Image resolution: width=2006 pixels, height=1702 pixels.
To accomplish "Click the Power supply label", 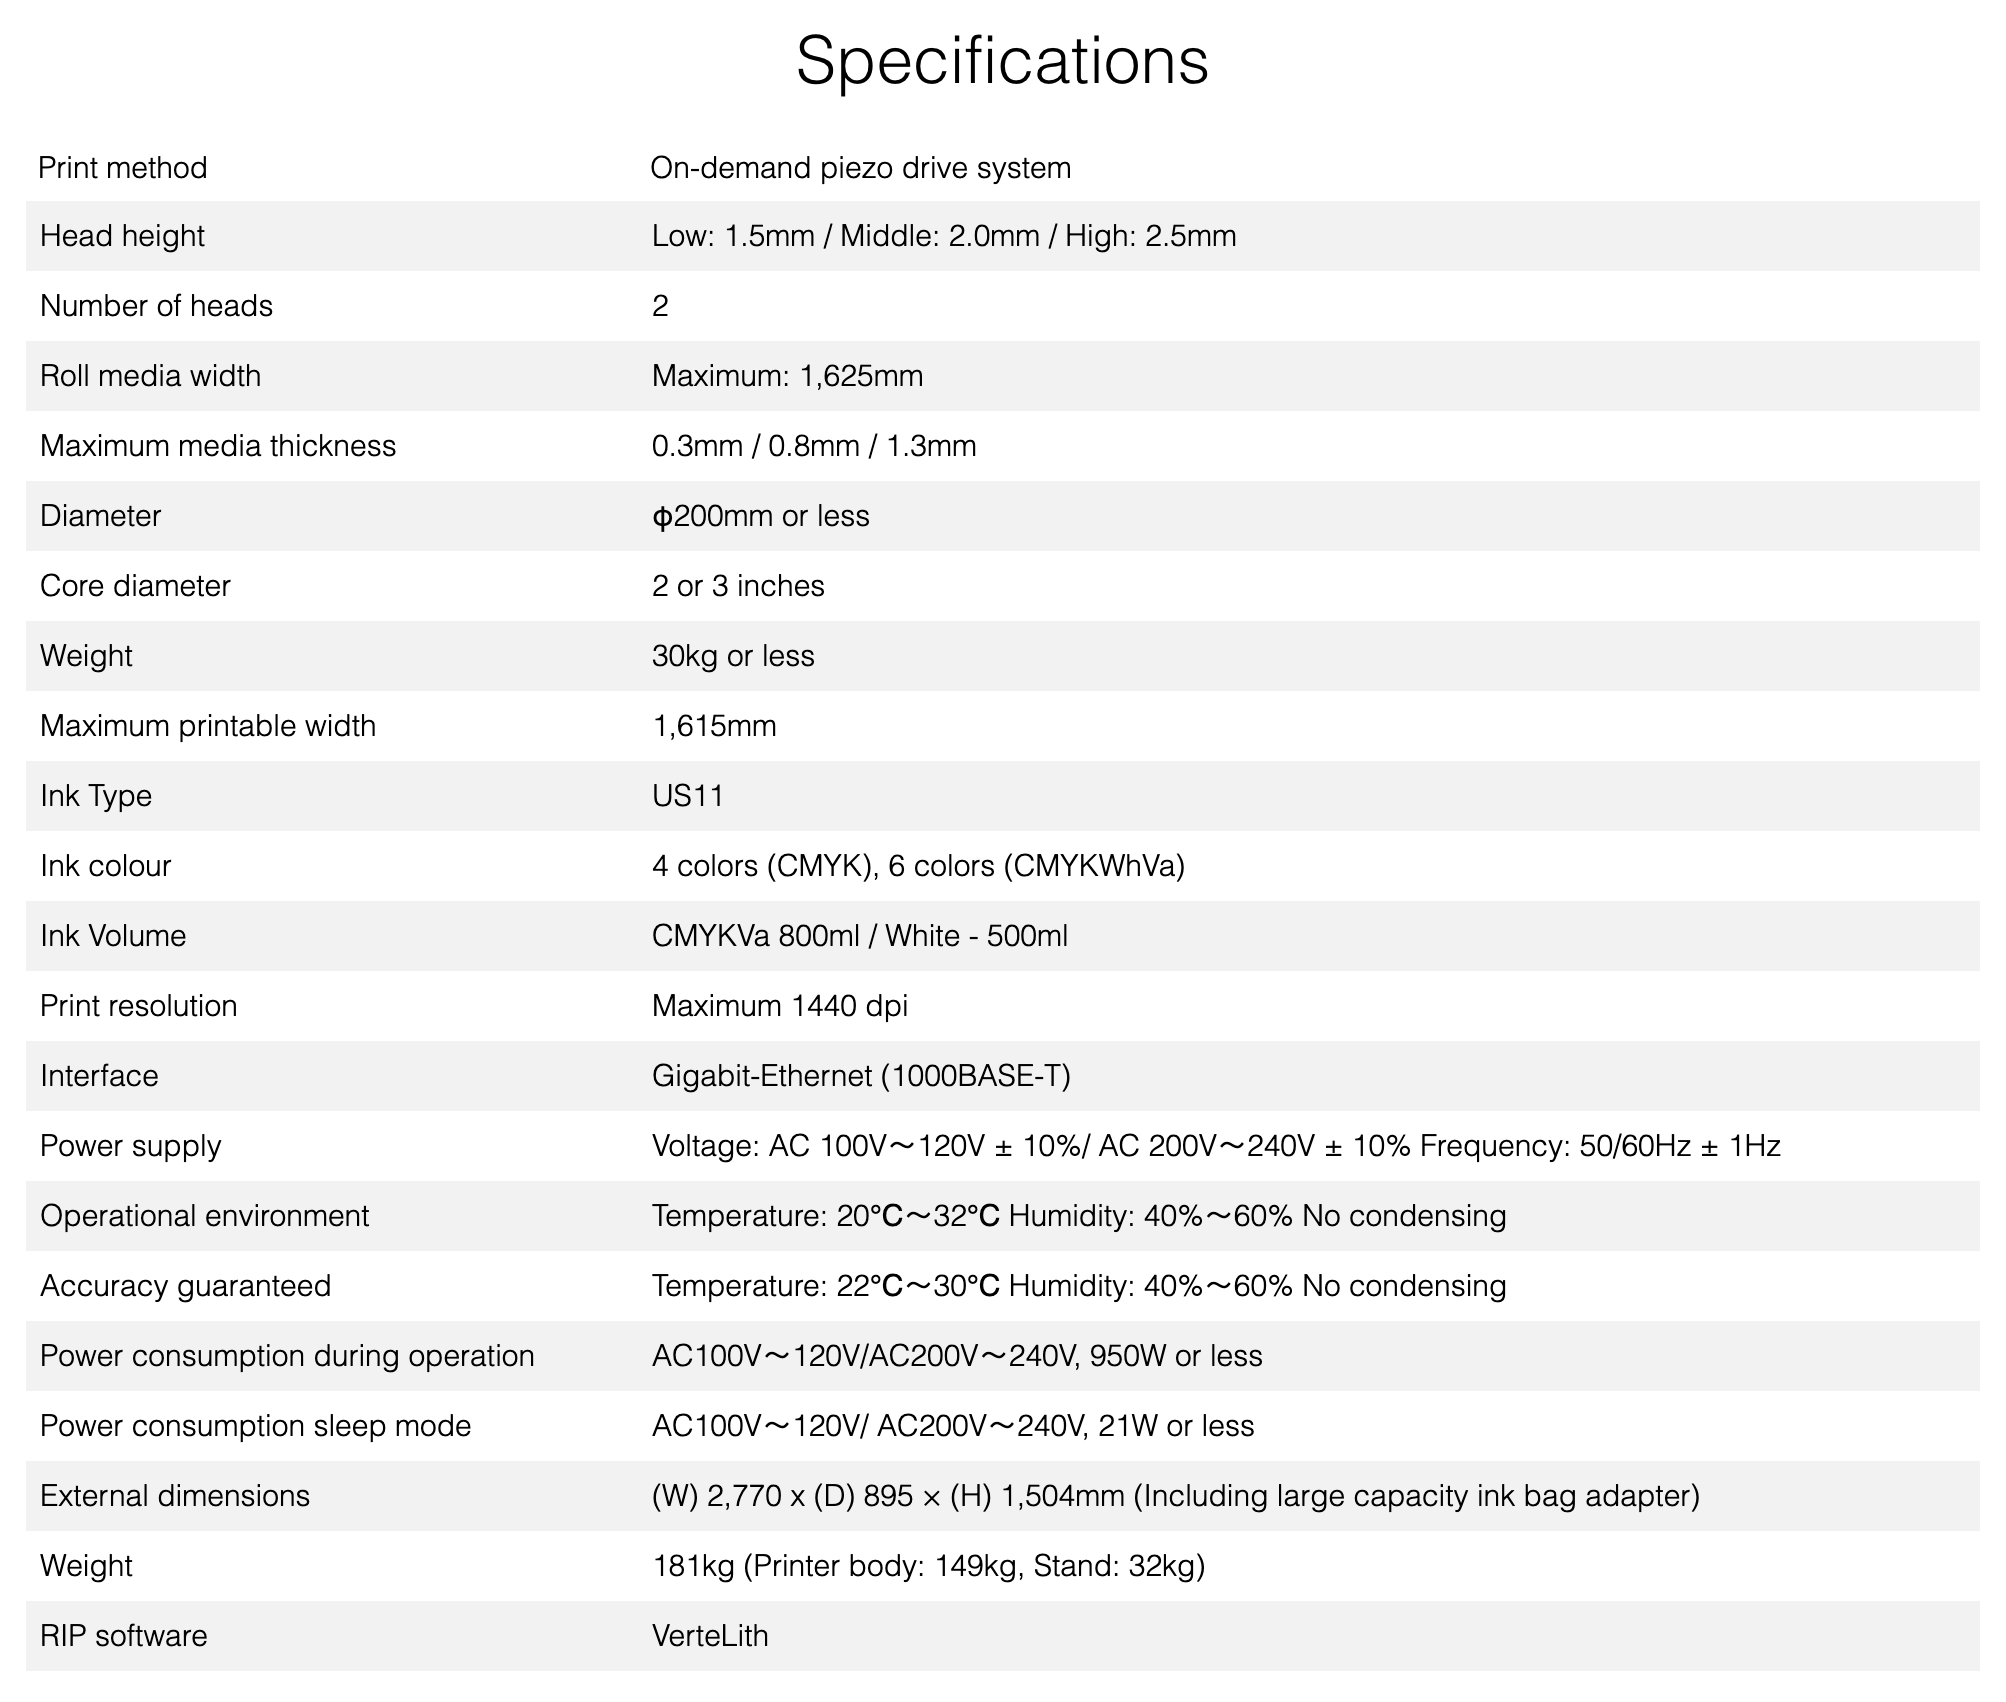I will [x=130, y=1146].
